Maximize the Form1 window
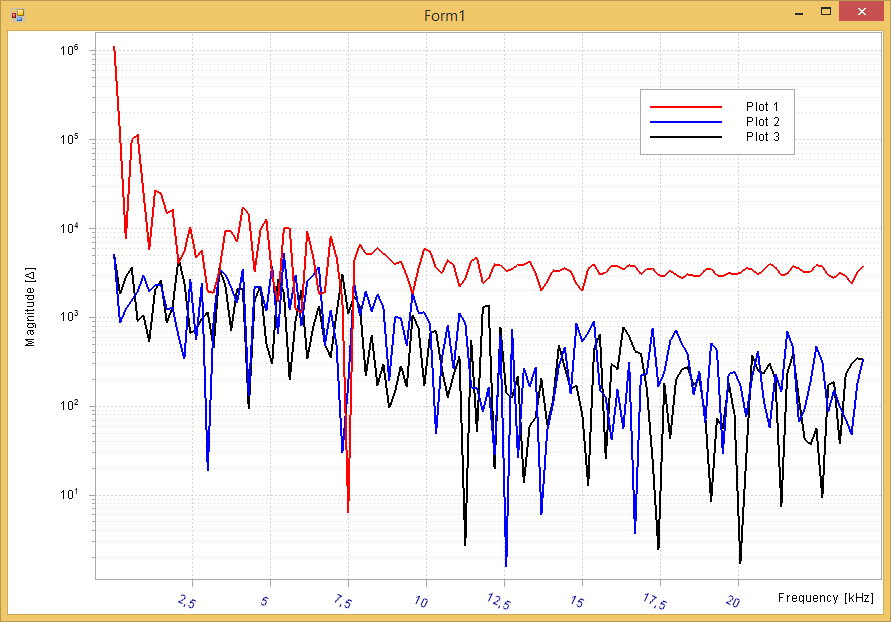This screenshot has width=891, height=622. pos(826,13)
